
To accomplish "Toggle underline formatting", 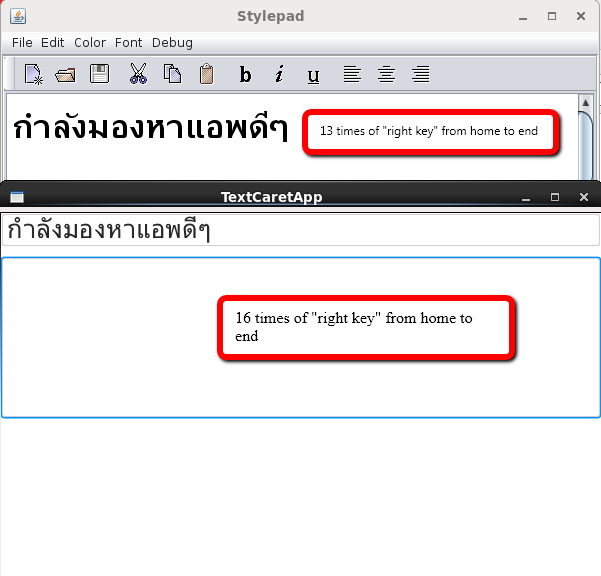I will click(x=313, y=74).
